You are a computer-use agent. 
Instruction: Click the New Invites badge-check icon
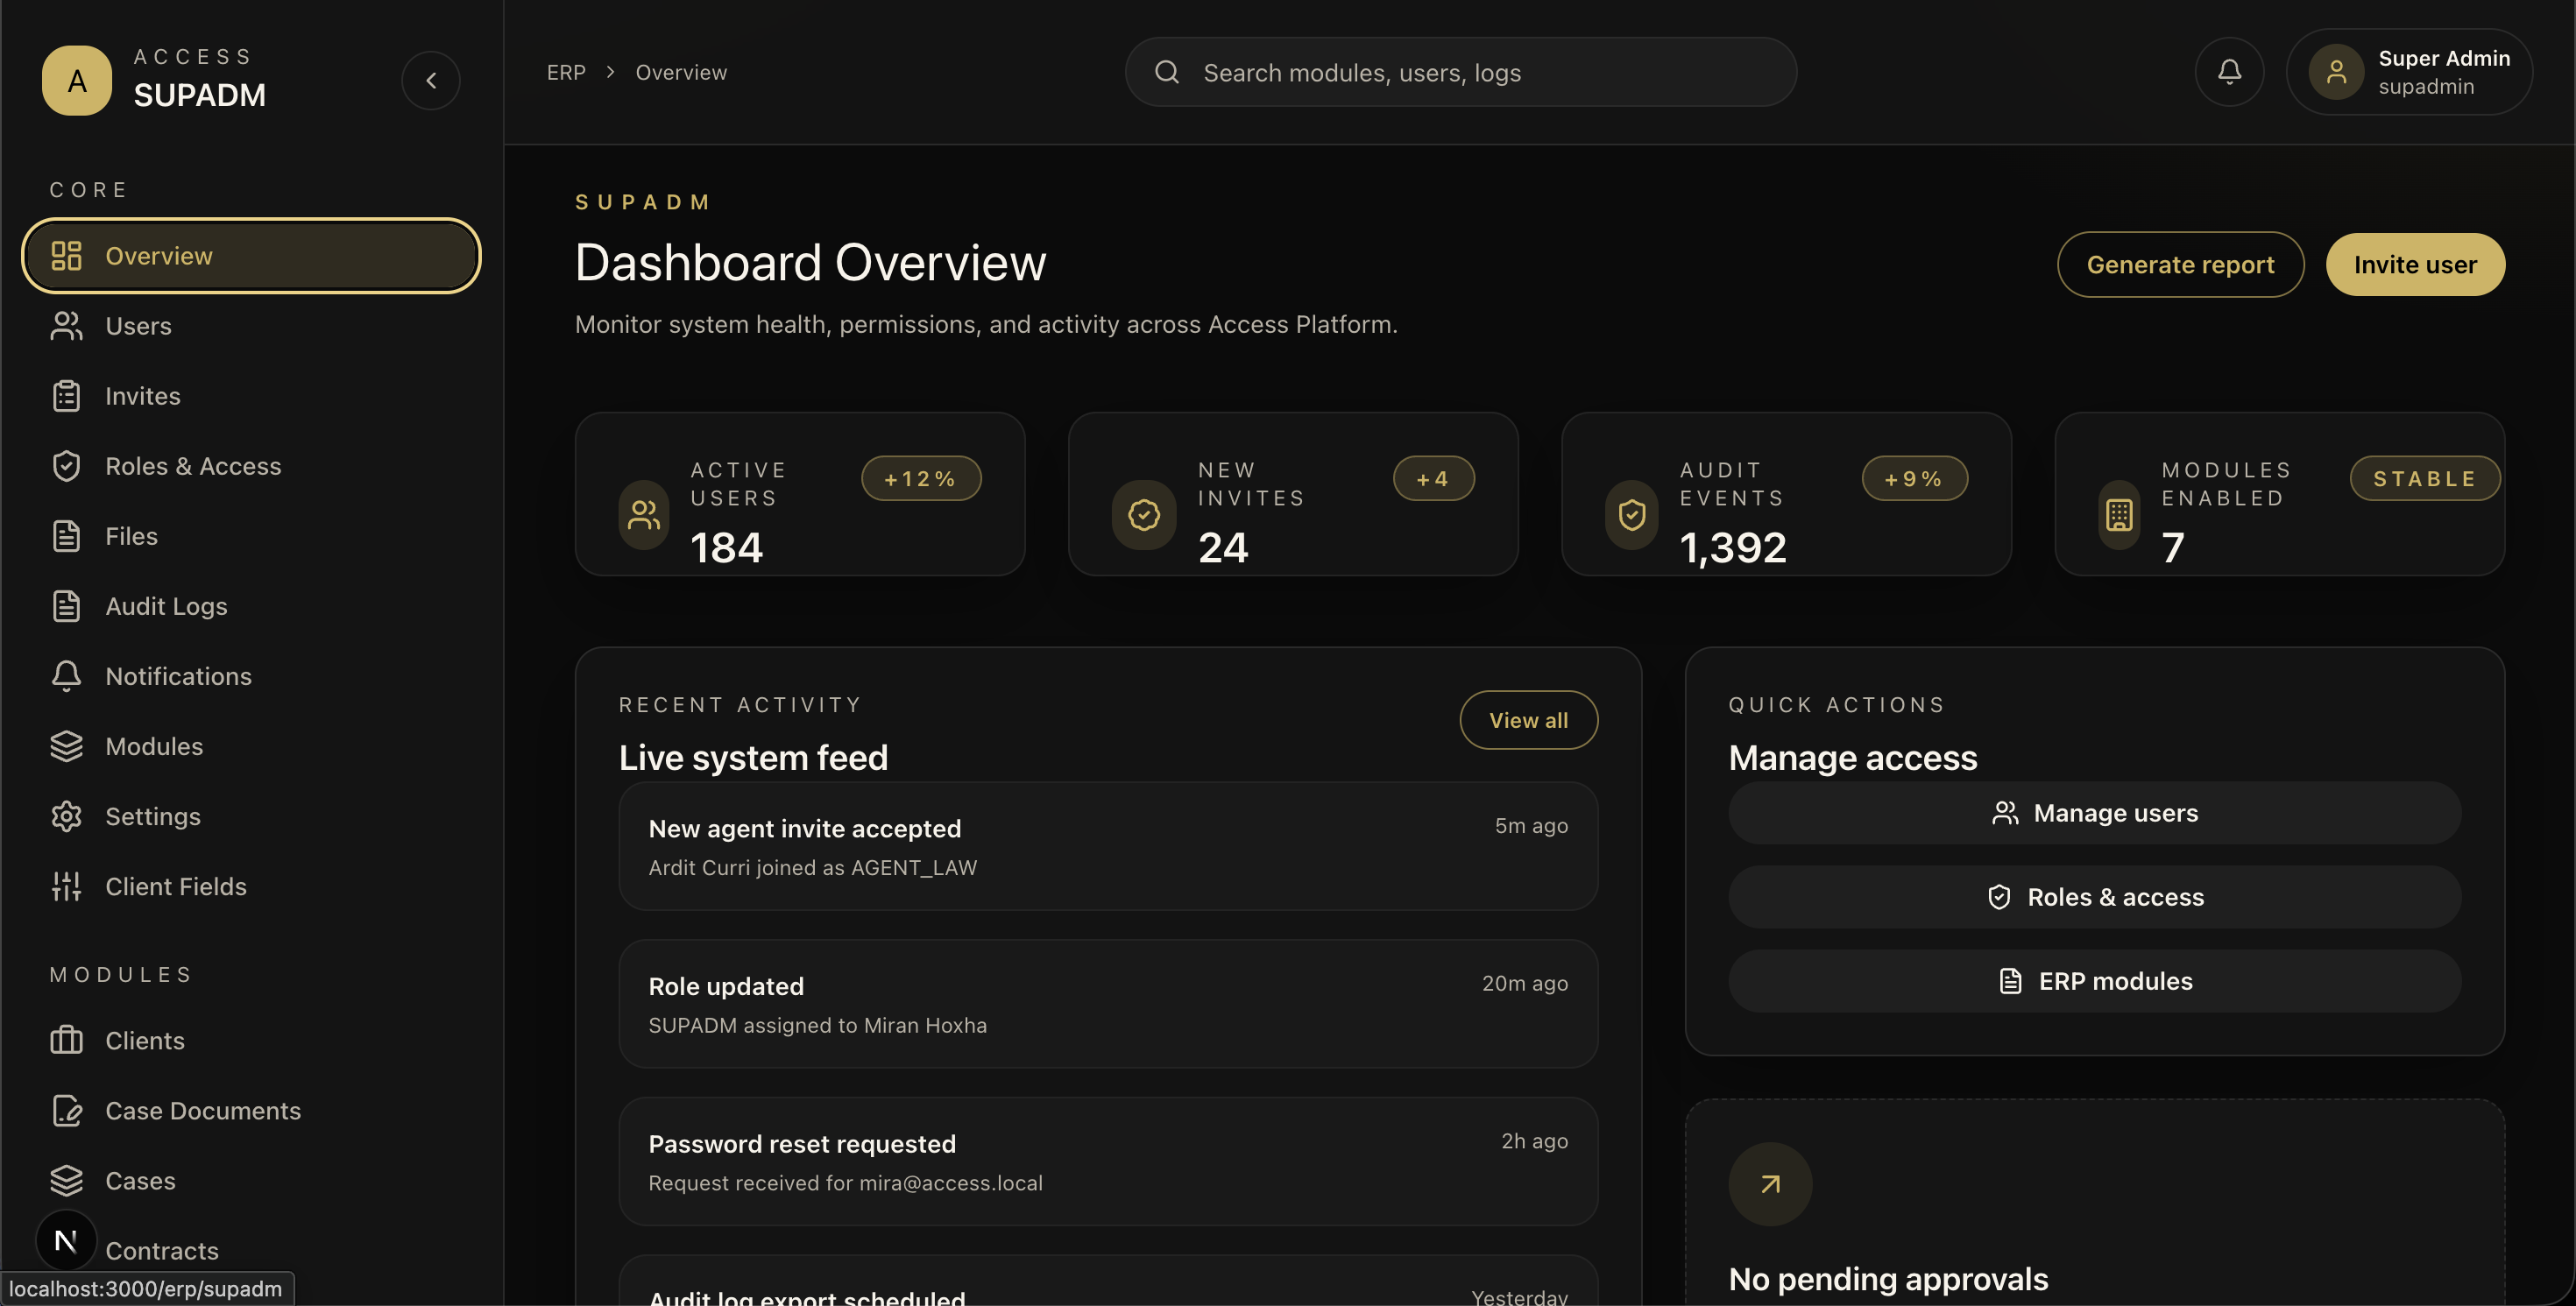(x=1144, y=515)
